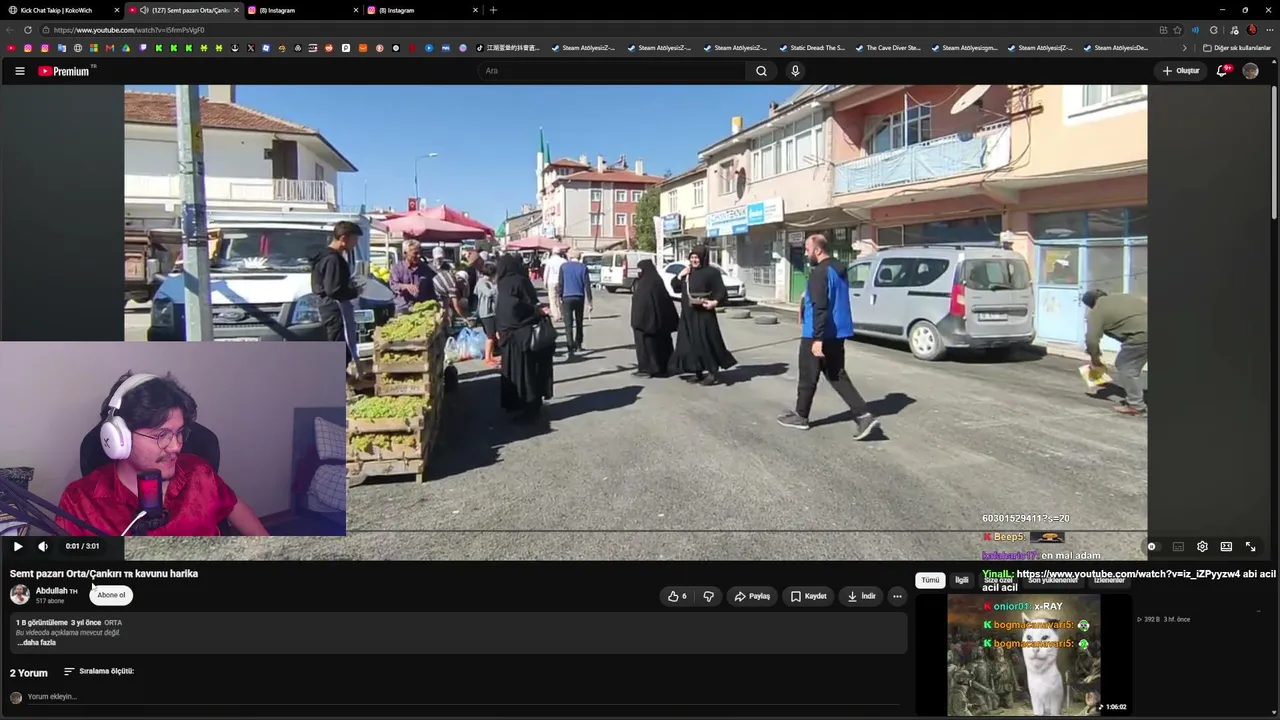This screenshot has width=1280, height=720.
Task: Go back with the browser back arrow
Action: click(10, 30)
